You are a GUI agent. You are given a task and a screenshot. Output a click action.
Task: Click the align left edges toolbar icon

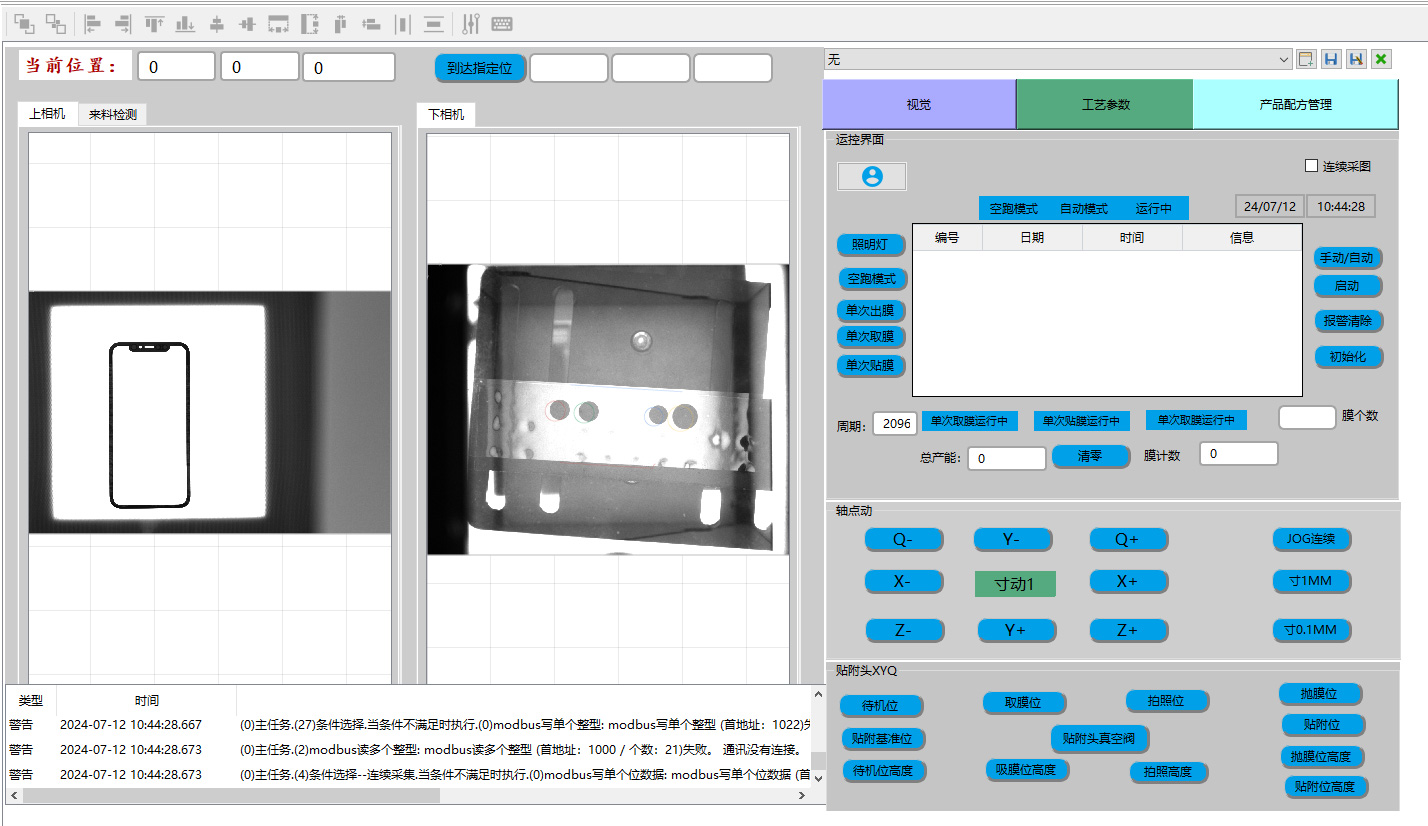point(92,23)
